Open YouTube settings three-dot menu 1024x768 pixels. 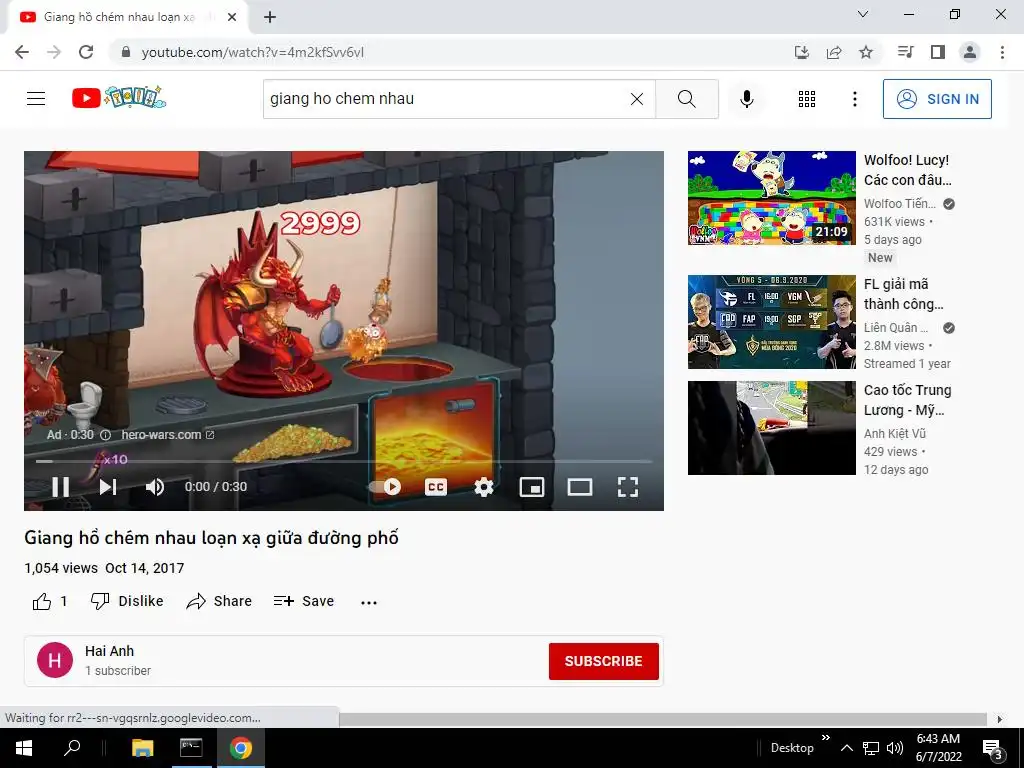855,99
